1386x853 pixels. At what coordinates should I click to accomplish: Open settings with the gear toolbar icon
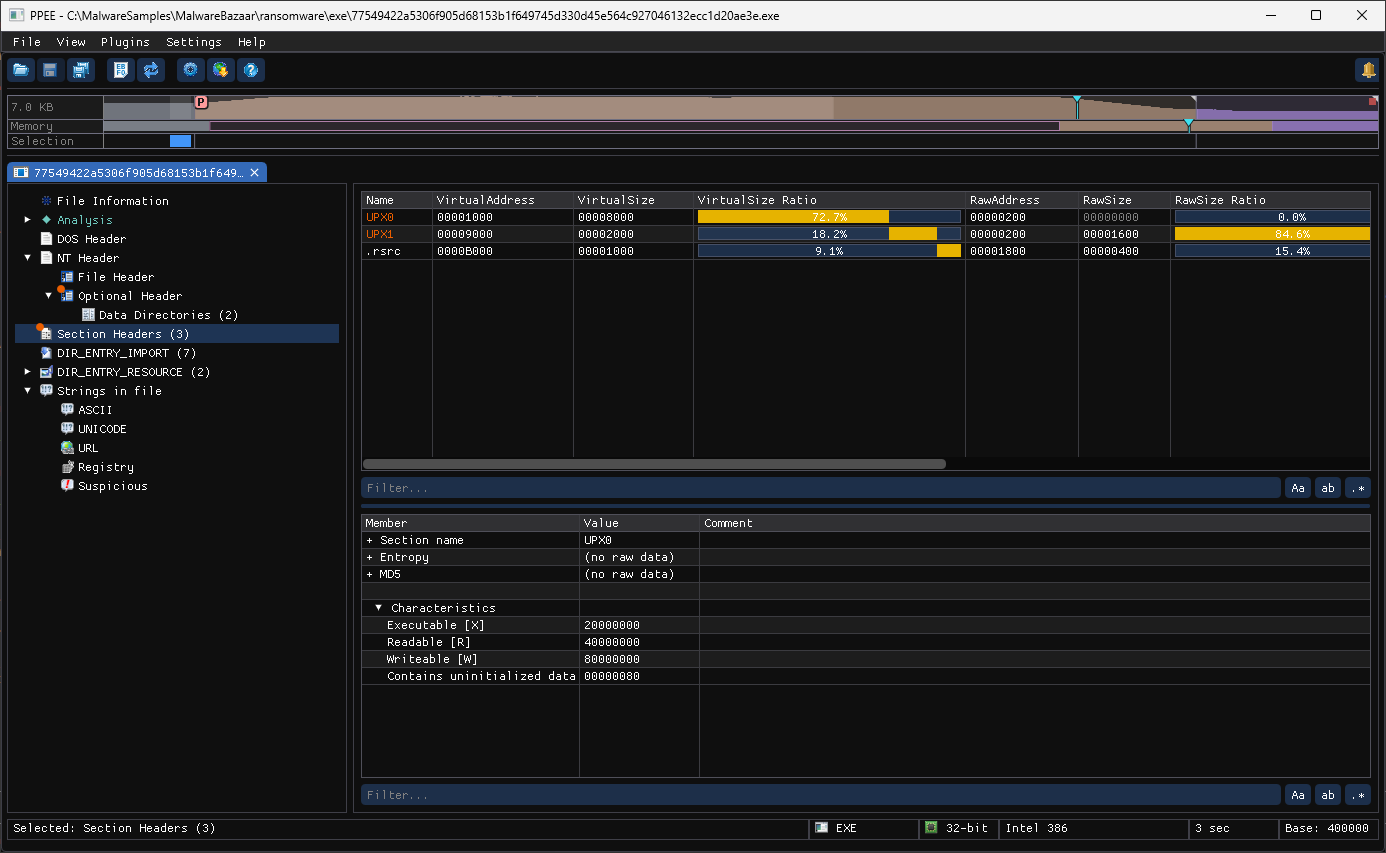[191, 70]
